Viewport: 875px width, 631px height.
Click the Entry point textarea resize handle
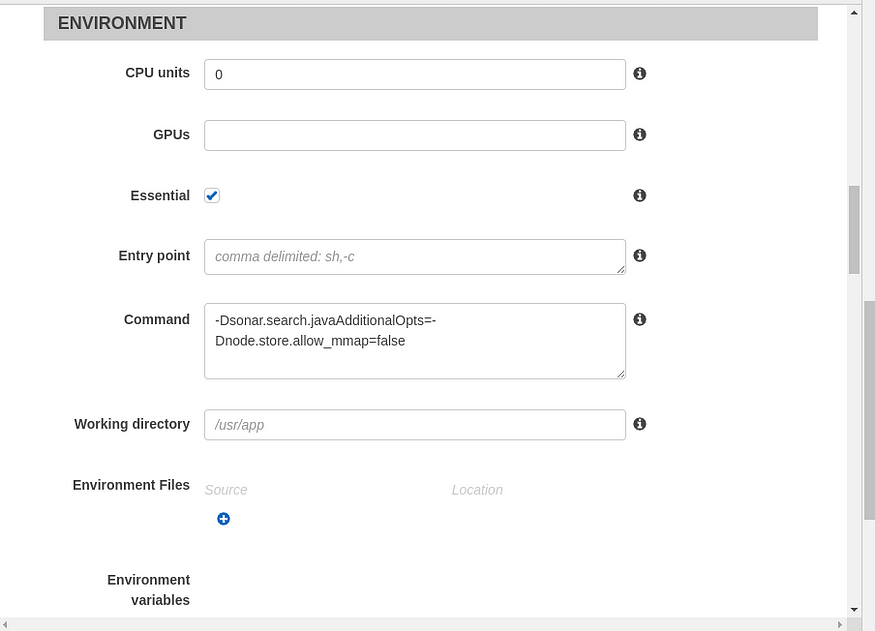[621, 269]
